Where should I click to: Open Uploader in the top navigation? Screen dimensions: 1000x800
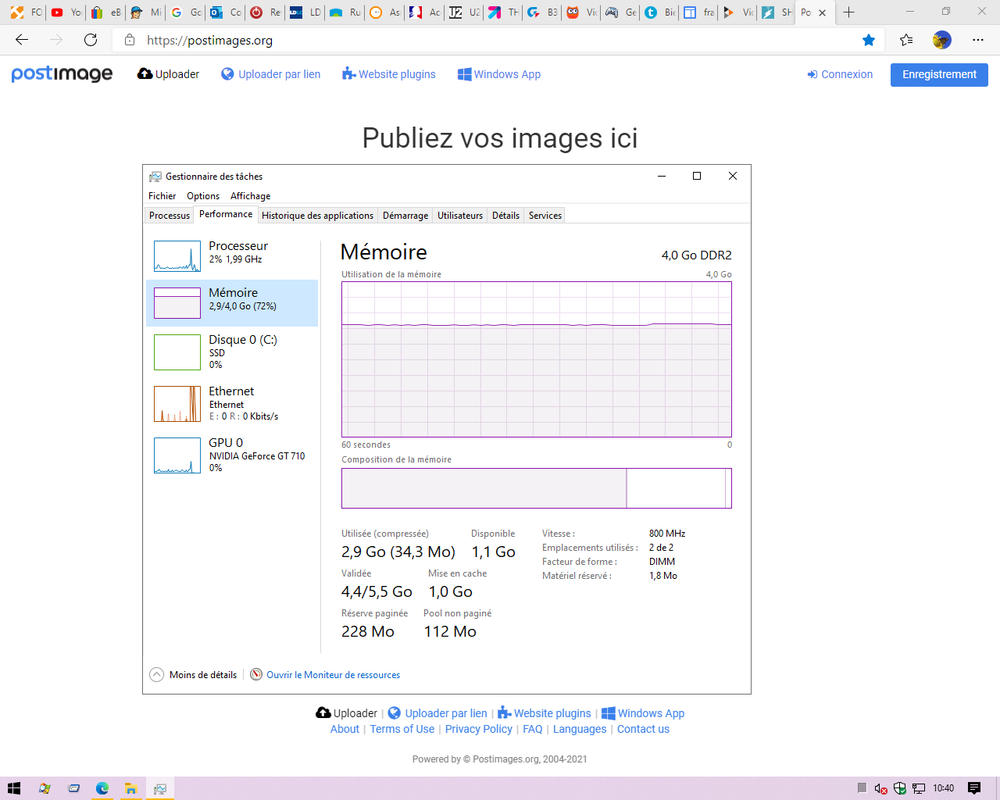168,74
